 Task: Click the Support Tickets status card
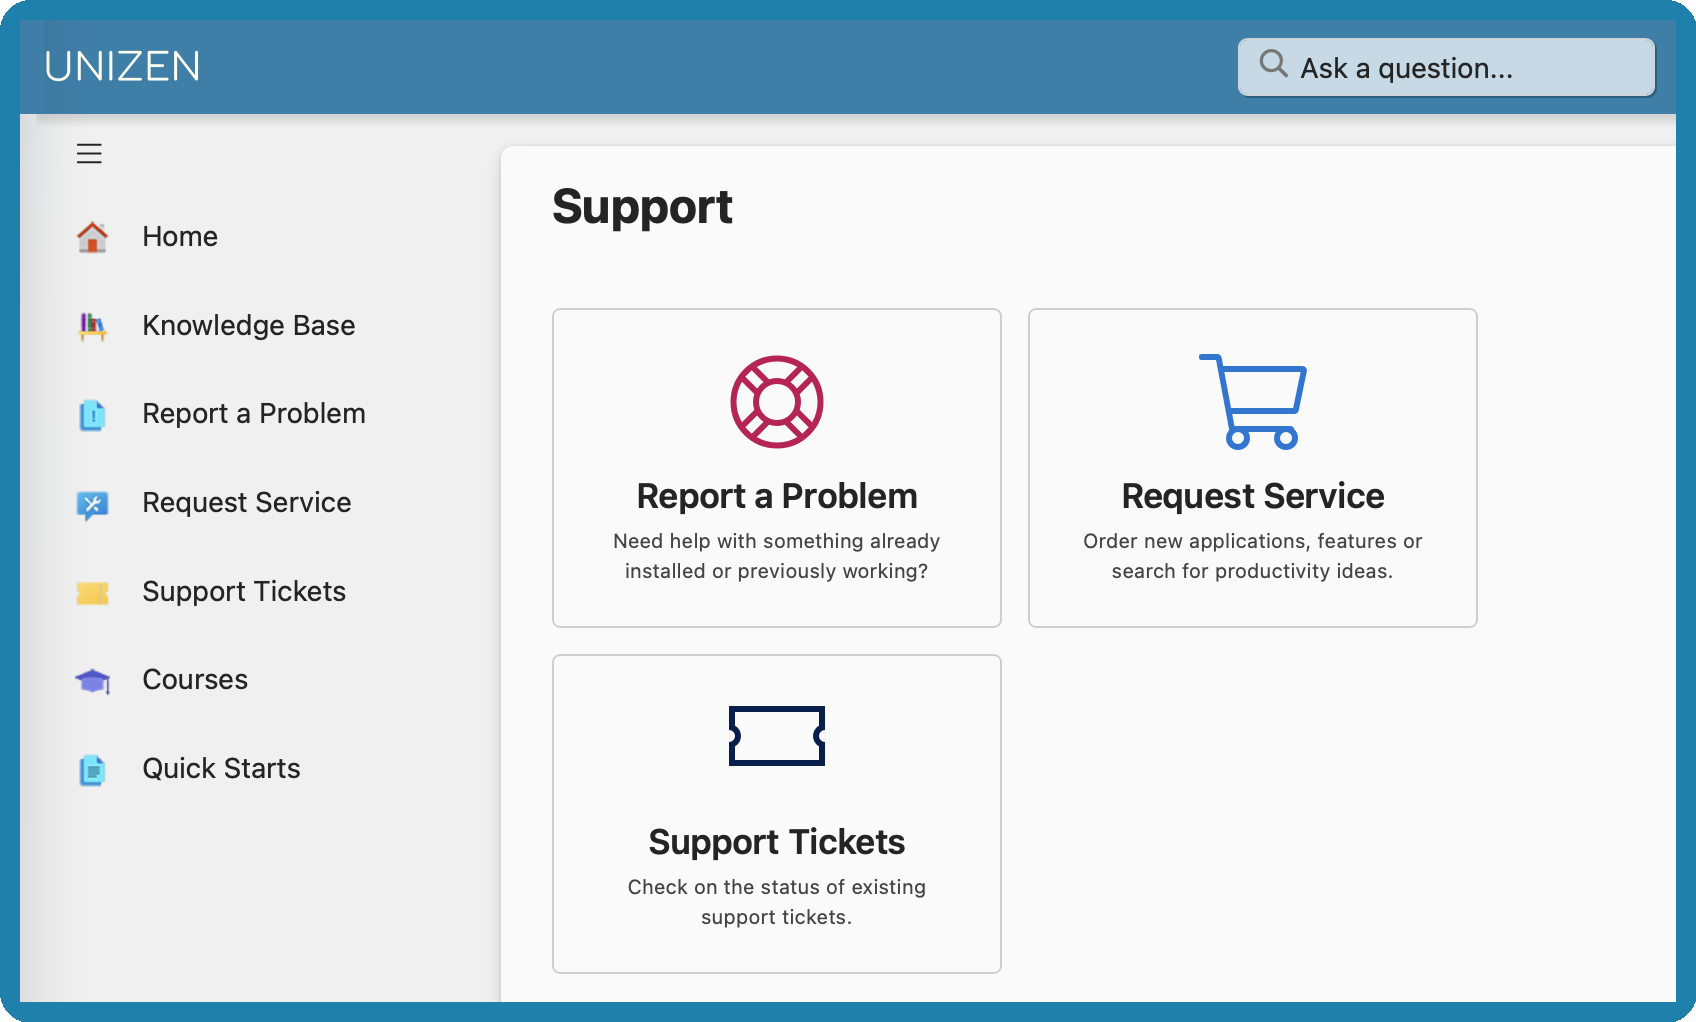(x=777, y=813)
